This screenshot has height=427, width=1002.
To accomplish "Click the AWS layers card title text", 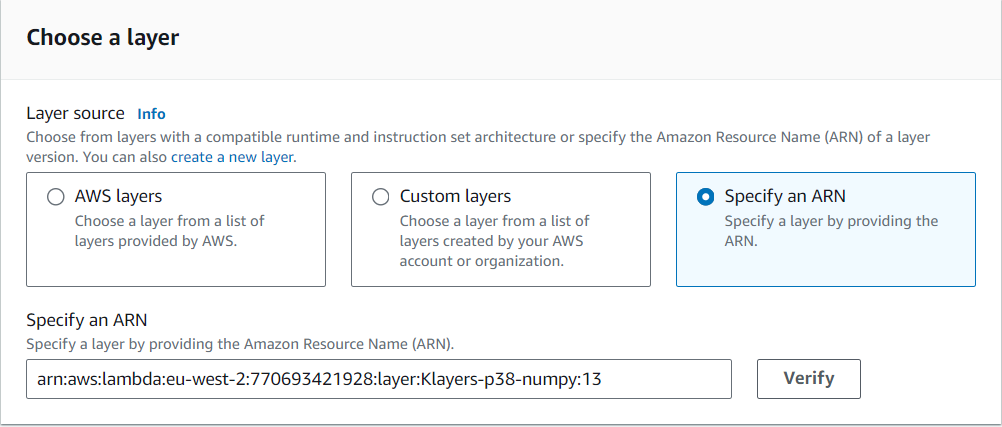I will (118, 196).
